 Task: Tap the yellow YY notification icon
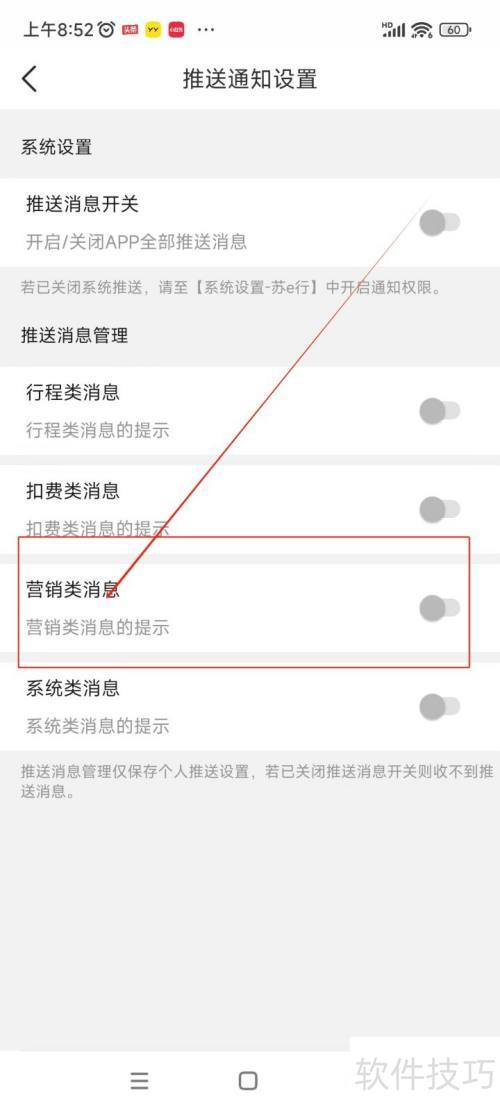pyautogui.click(x=153, y=30)
